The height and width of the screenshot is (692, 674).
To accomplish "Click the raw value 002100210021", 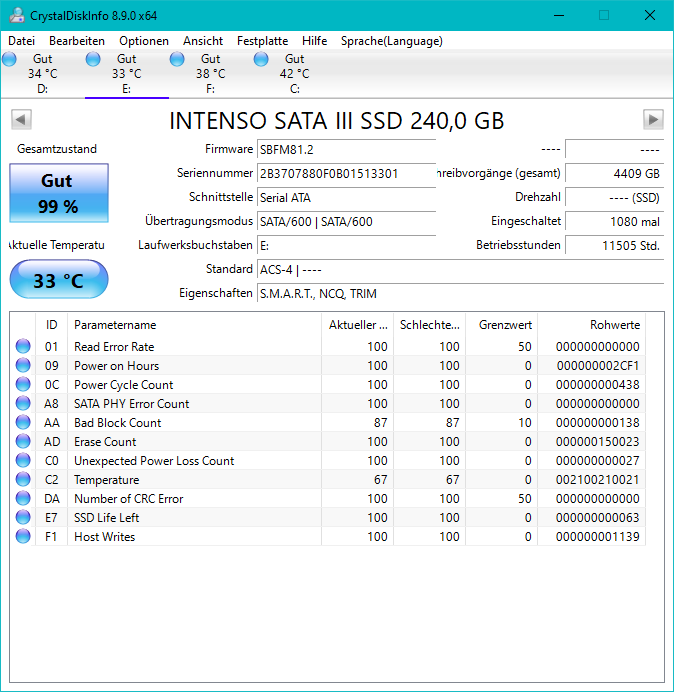I will [598, 480].
